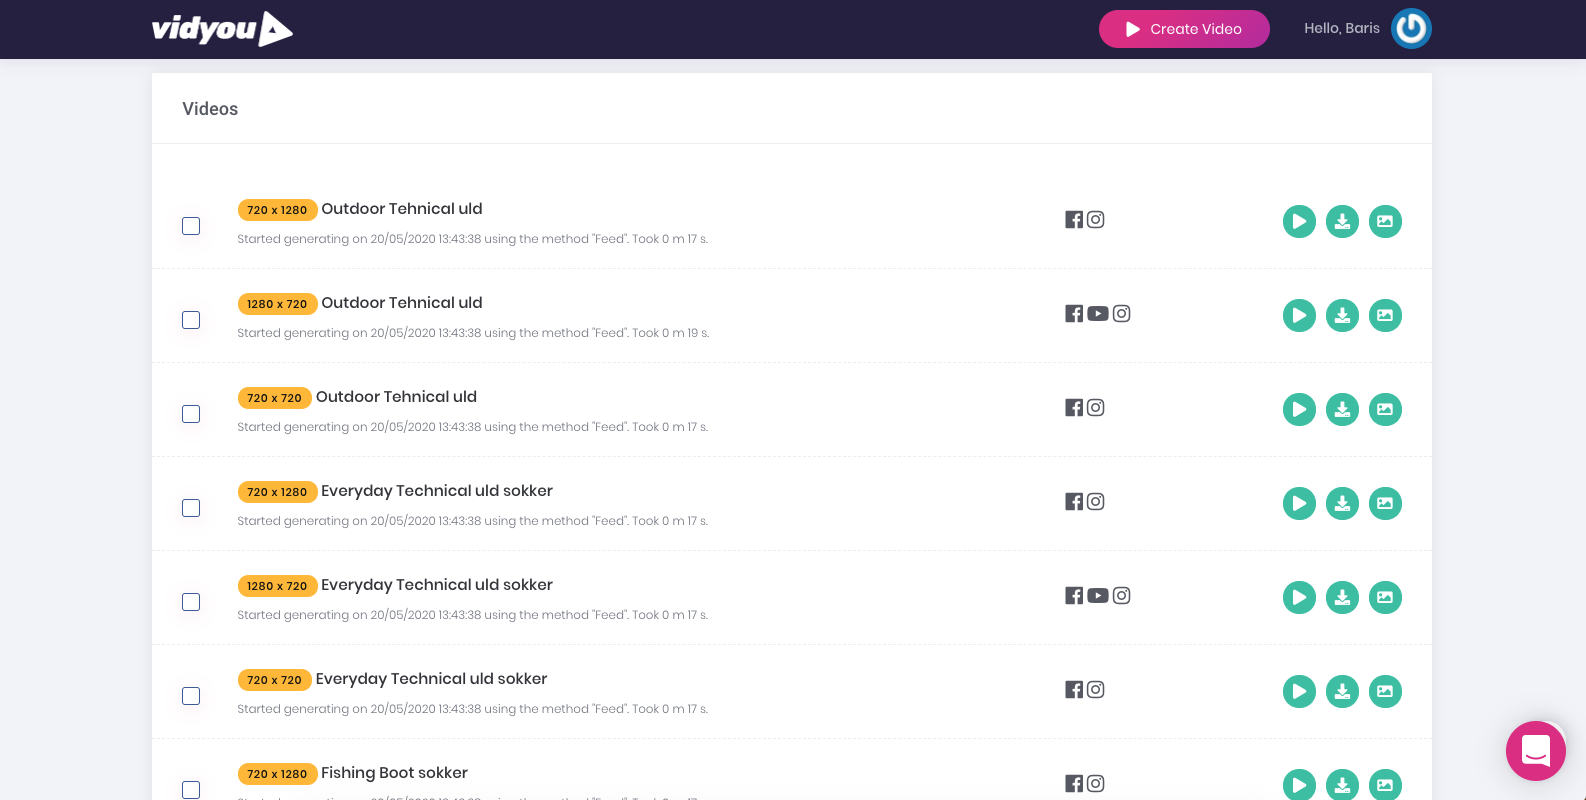
Task: Click Instagram icon on 720 x 1280 Everyday Technical row
Action: pyautogui.click(x=1096, y=501)
